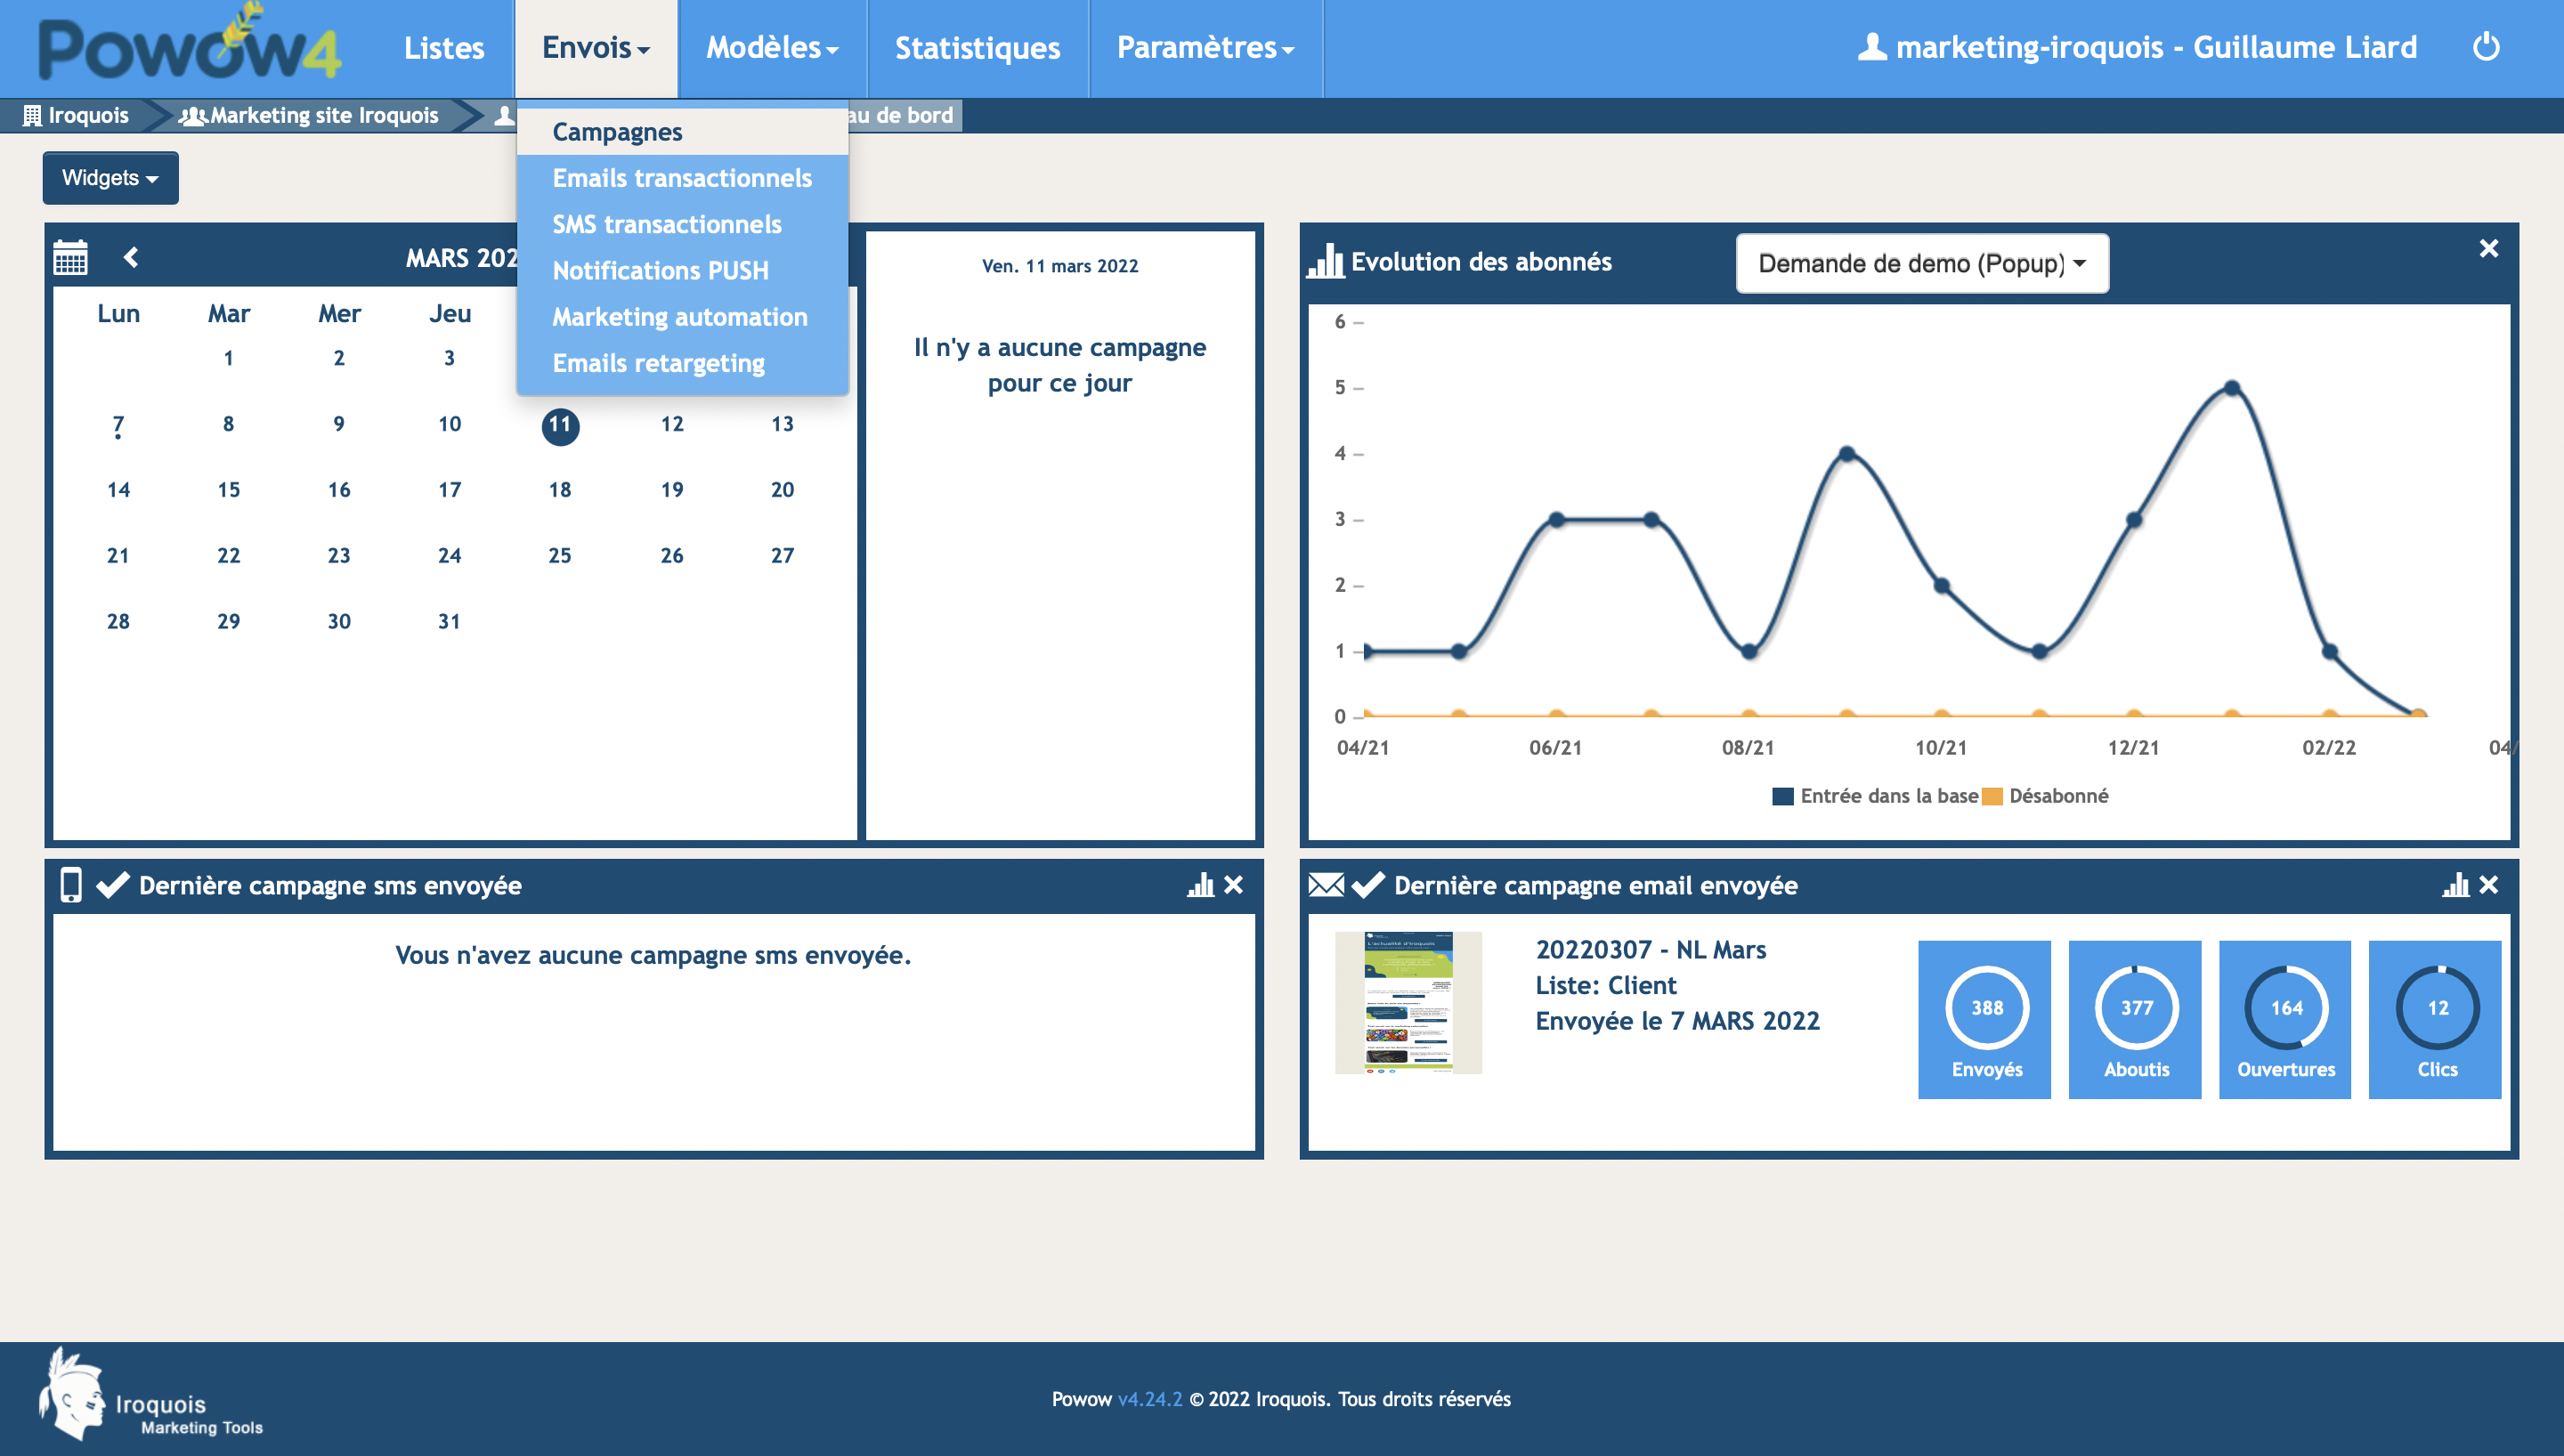2564x1456 pixels.
Task: Click the Powow4 logo
Action: (x=185, y=47)
